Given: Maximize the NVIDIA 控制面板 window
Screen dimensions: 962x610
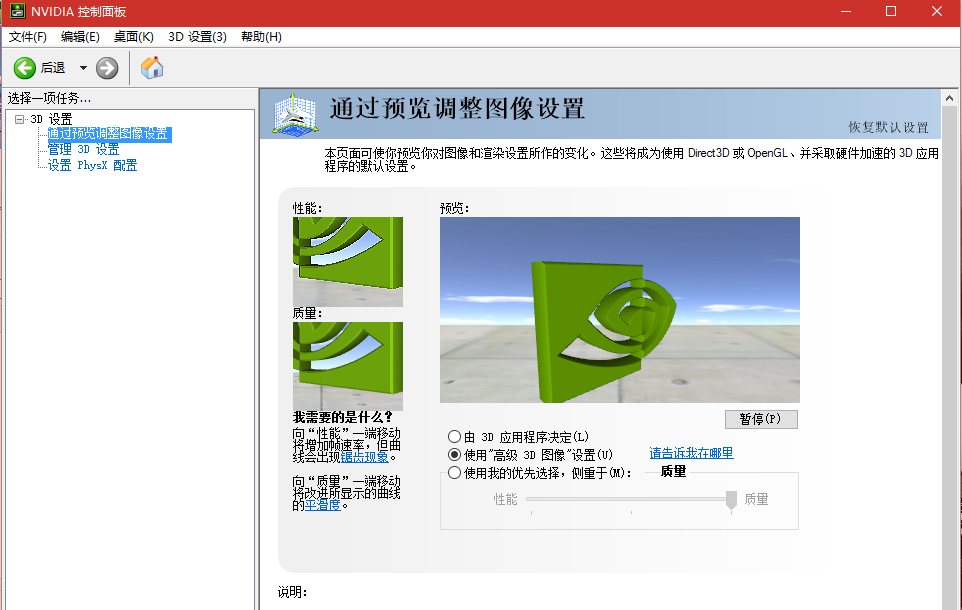Looking at the screenshot, I should tap(891, 12).
